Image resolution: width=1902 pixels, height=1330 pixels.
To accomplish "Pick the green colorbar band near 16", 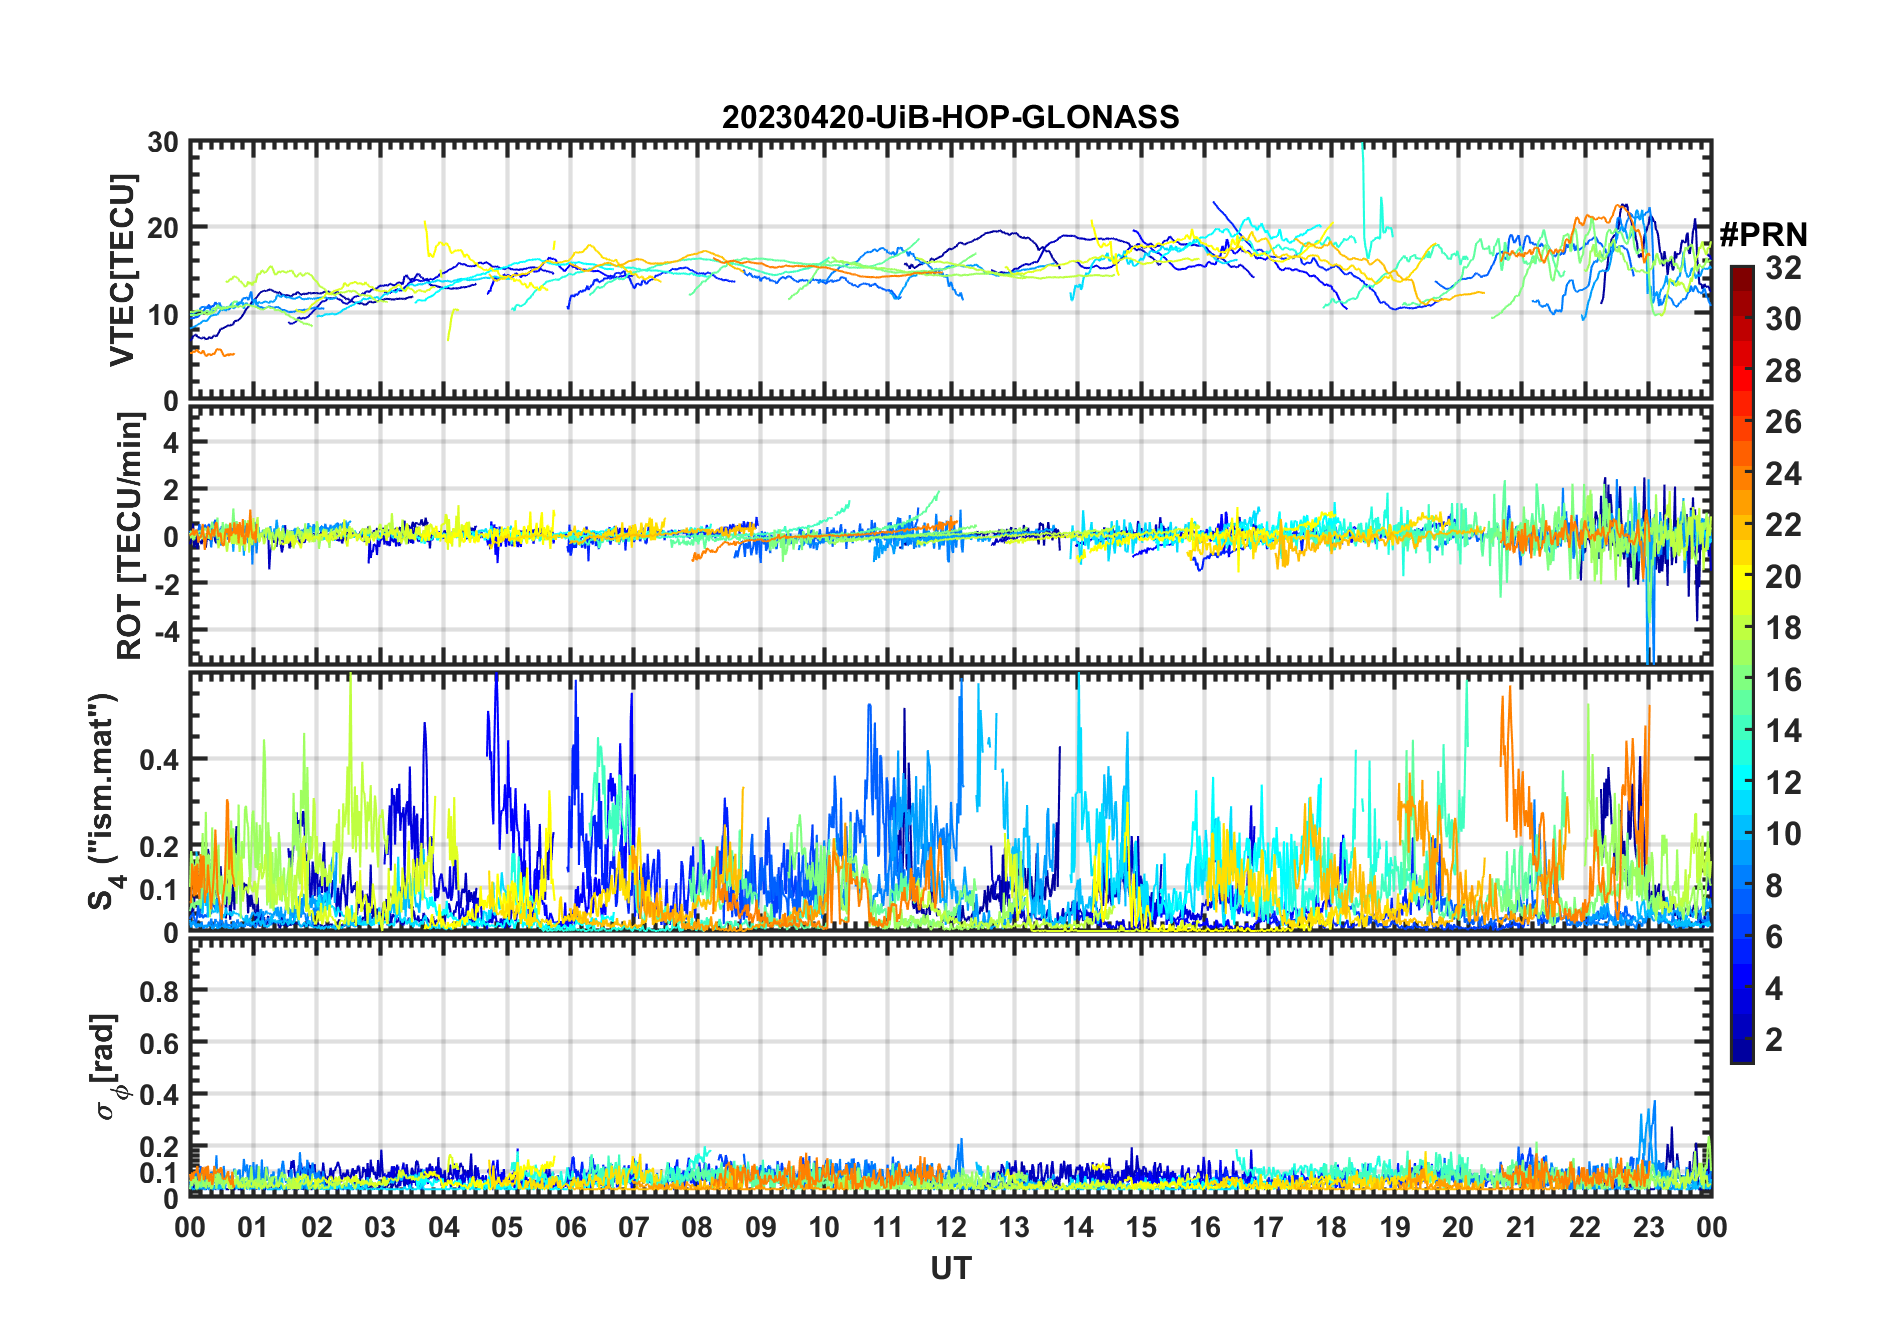I will [1741, 679].
